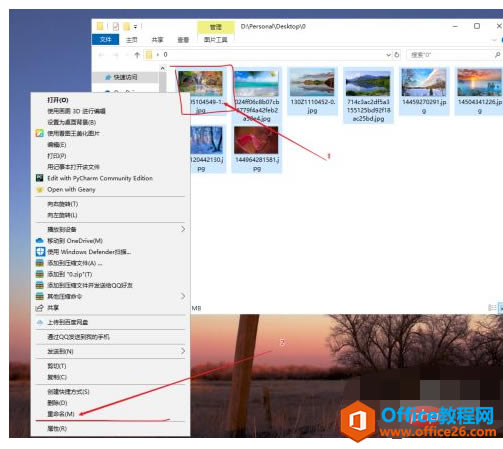Go back with the back arrow
This screenshot has height=449, width=503.
tap(101, 55)
